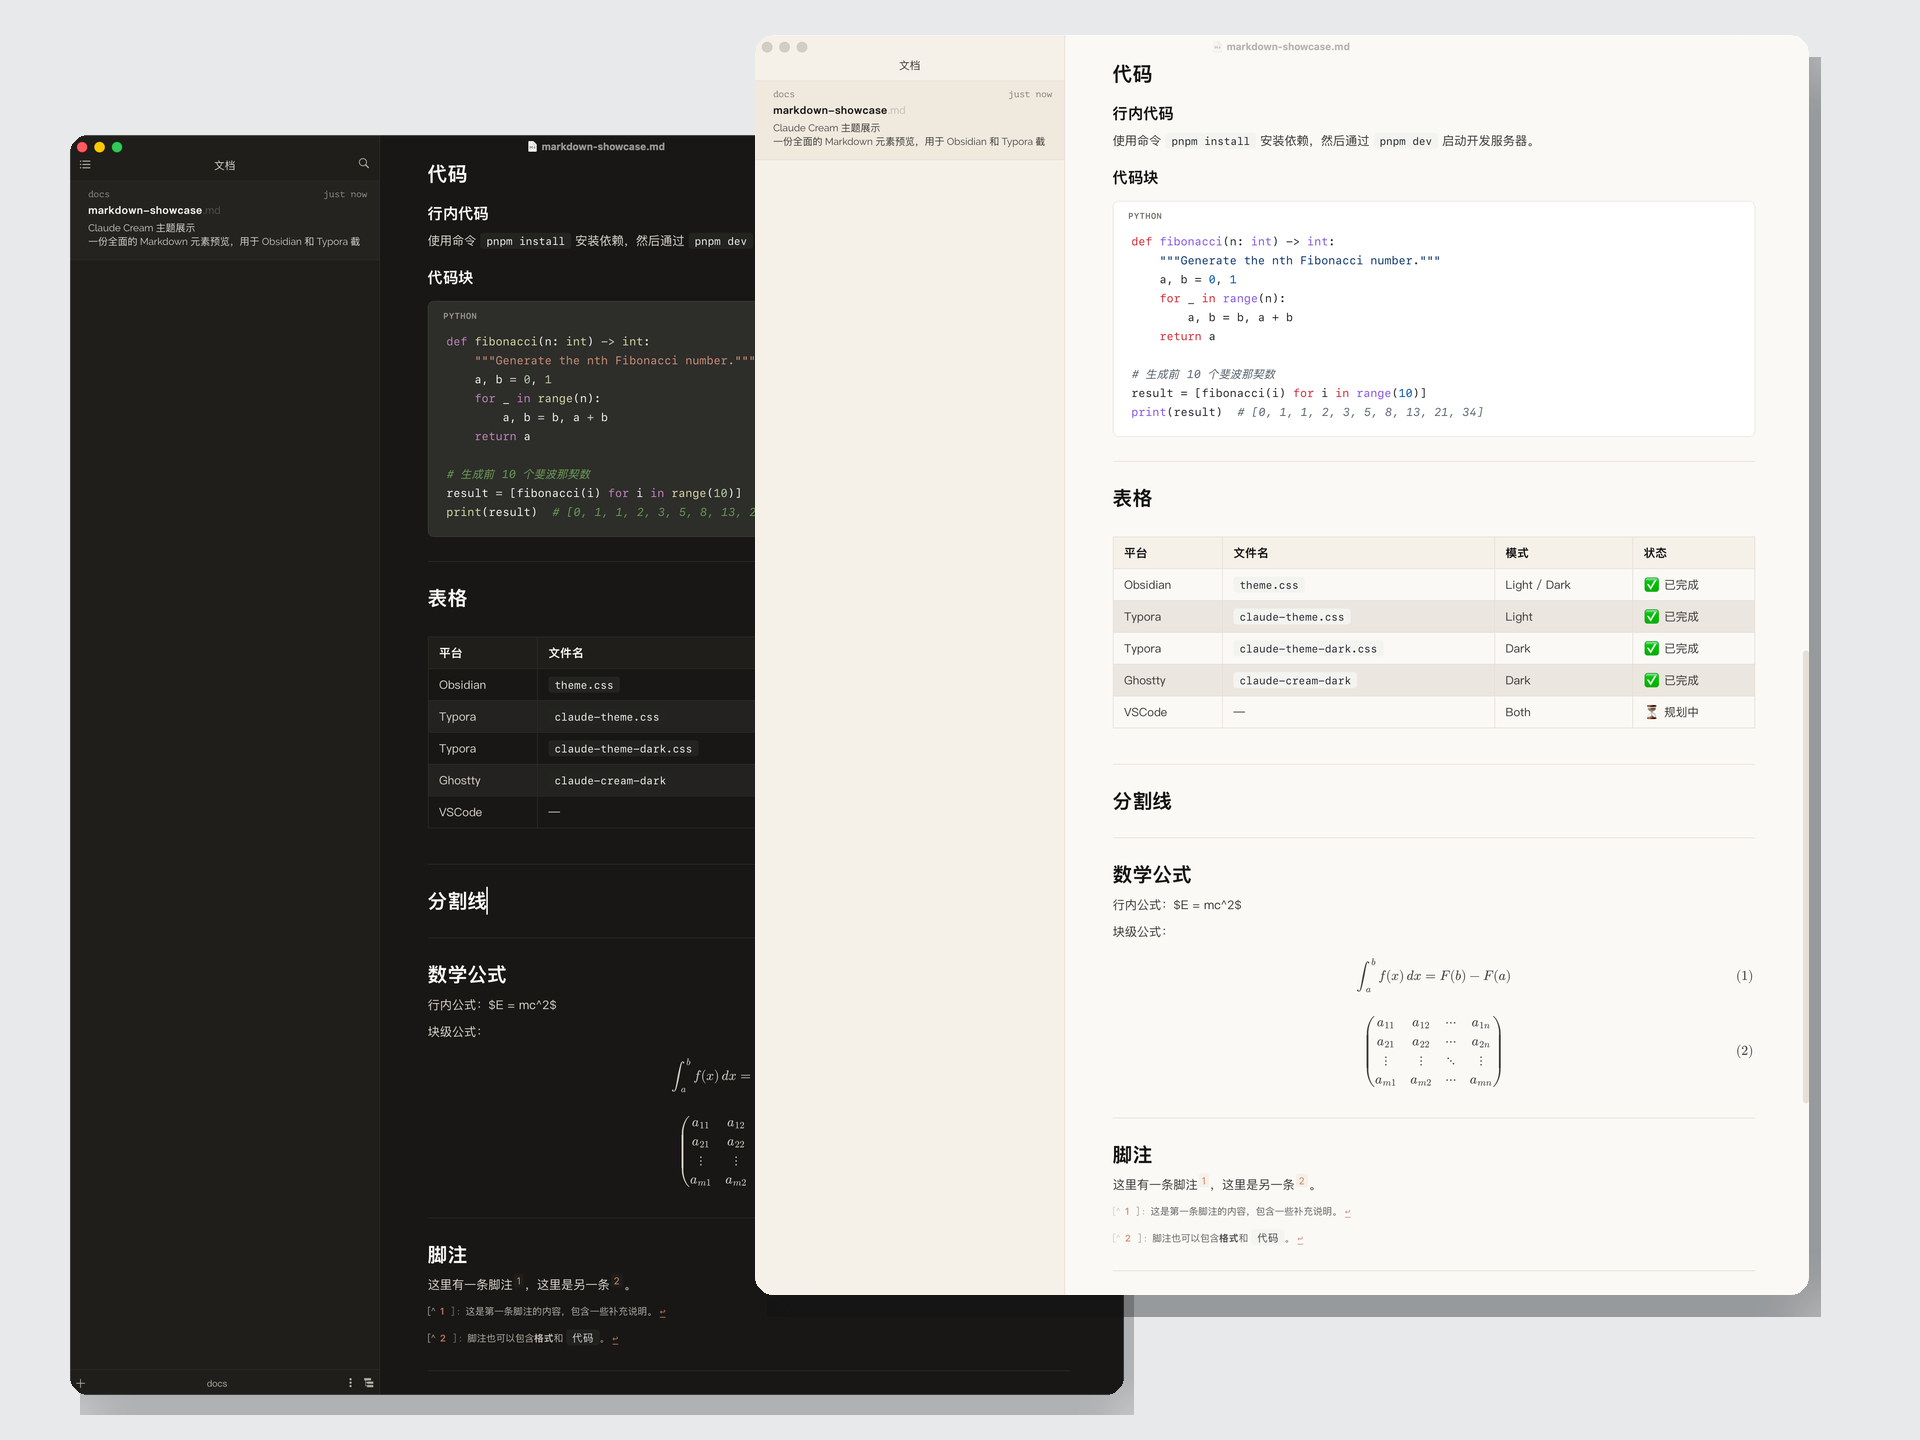The height and width of the screenshot is (1440, 1920).
Task: Select the markdown-showcase note in the dark window sidebar
Action: [x=225, y=219]
